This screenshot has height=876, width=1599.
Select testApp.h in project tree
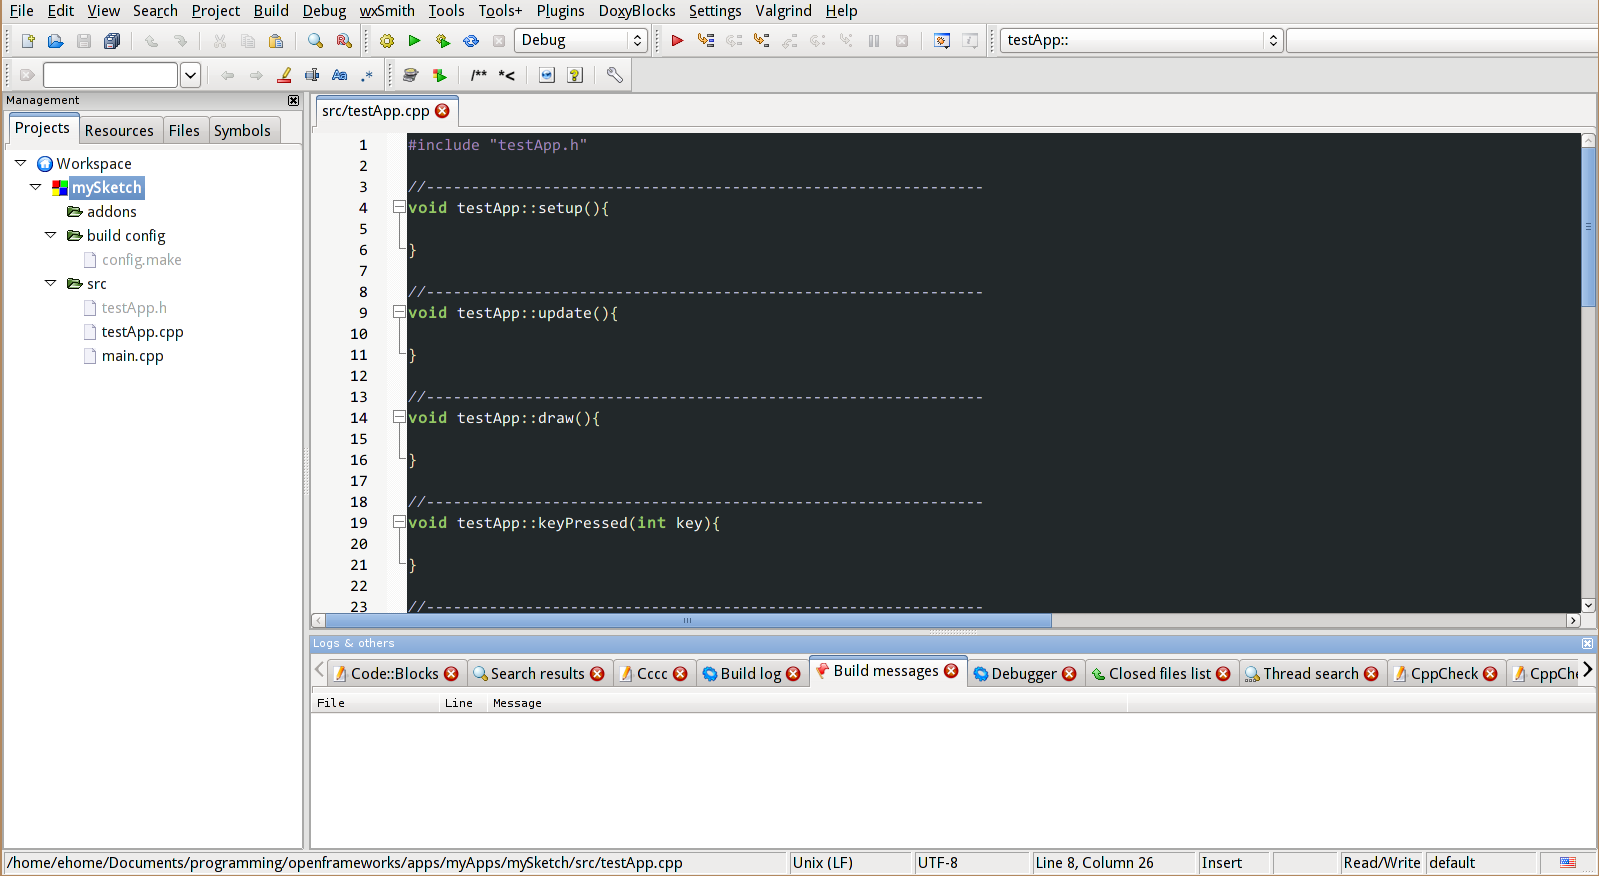point(134,308)
